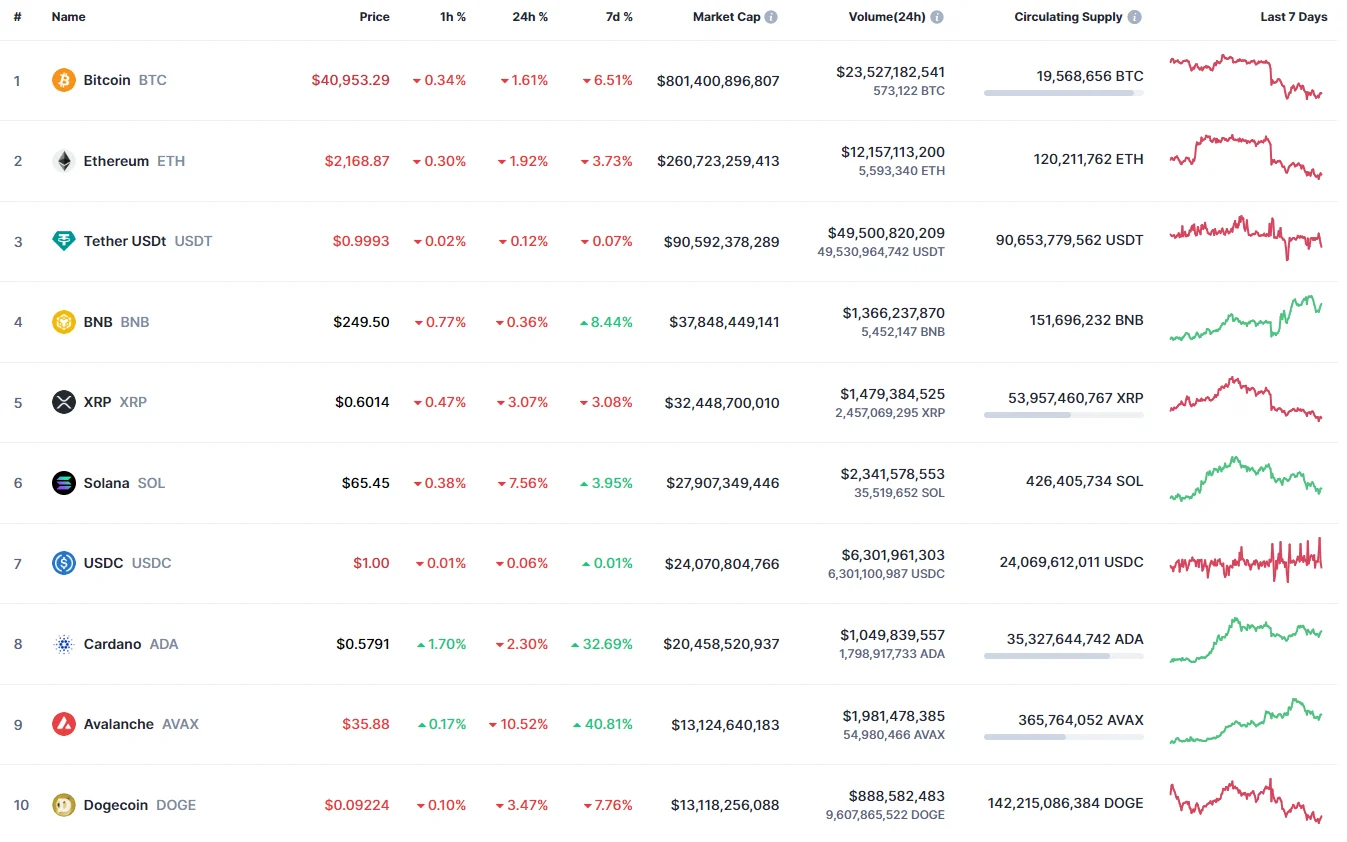Click the Market Cap info icon
The image size is (1347, 842).
[x=771, y=17]
